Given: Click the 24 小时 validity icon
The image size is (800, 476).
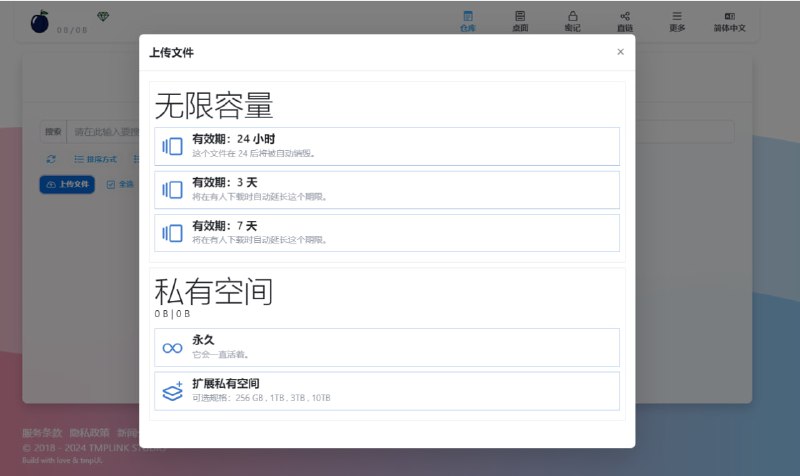Looking at the screenshot, I should pos(173,146).
